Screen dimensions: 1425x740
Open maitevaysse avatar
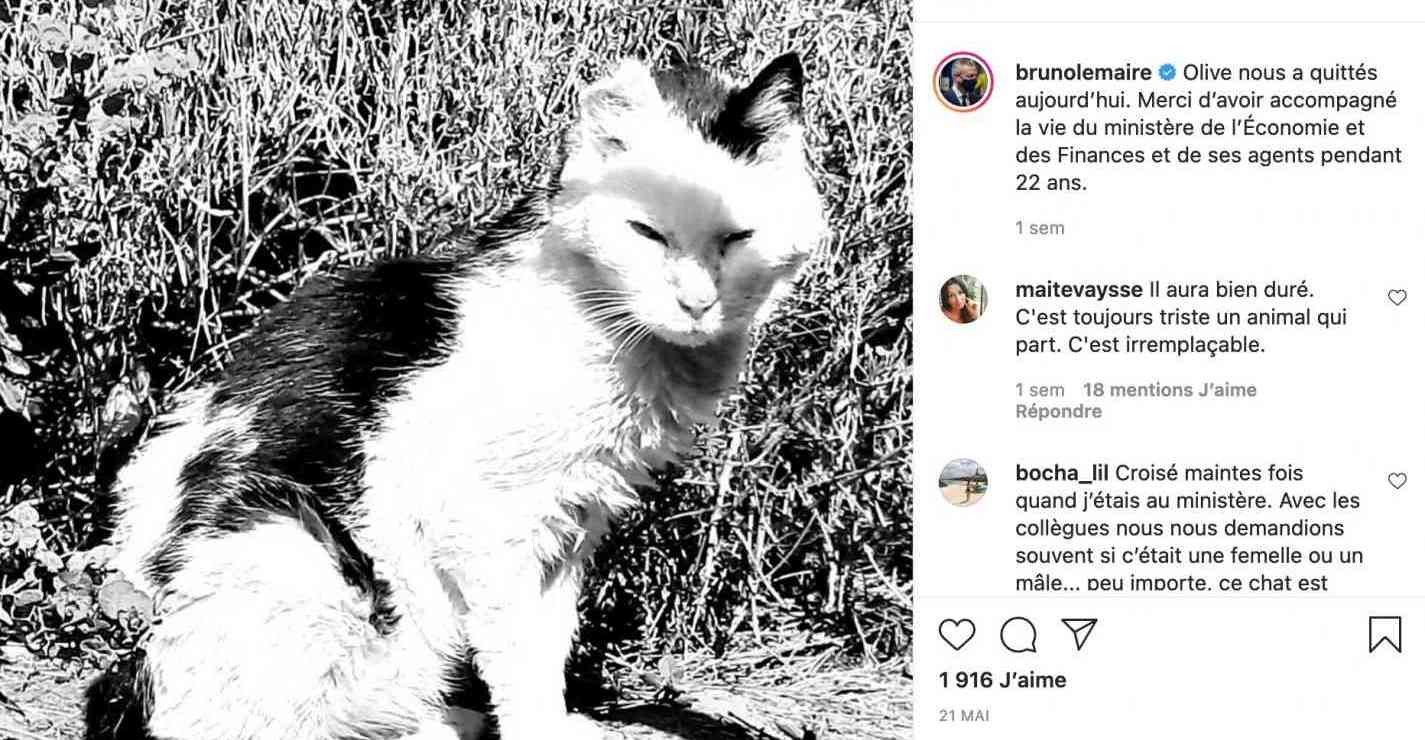(x=963, y=299)
